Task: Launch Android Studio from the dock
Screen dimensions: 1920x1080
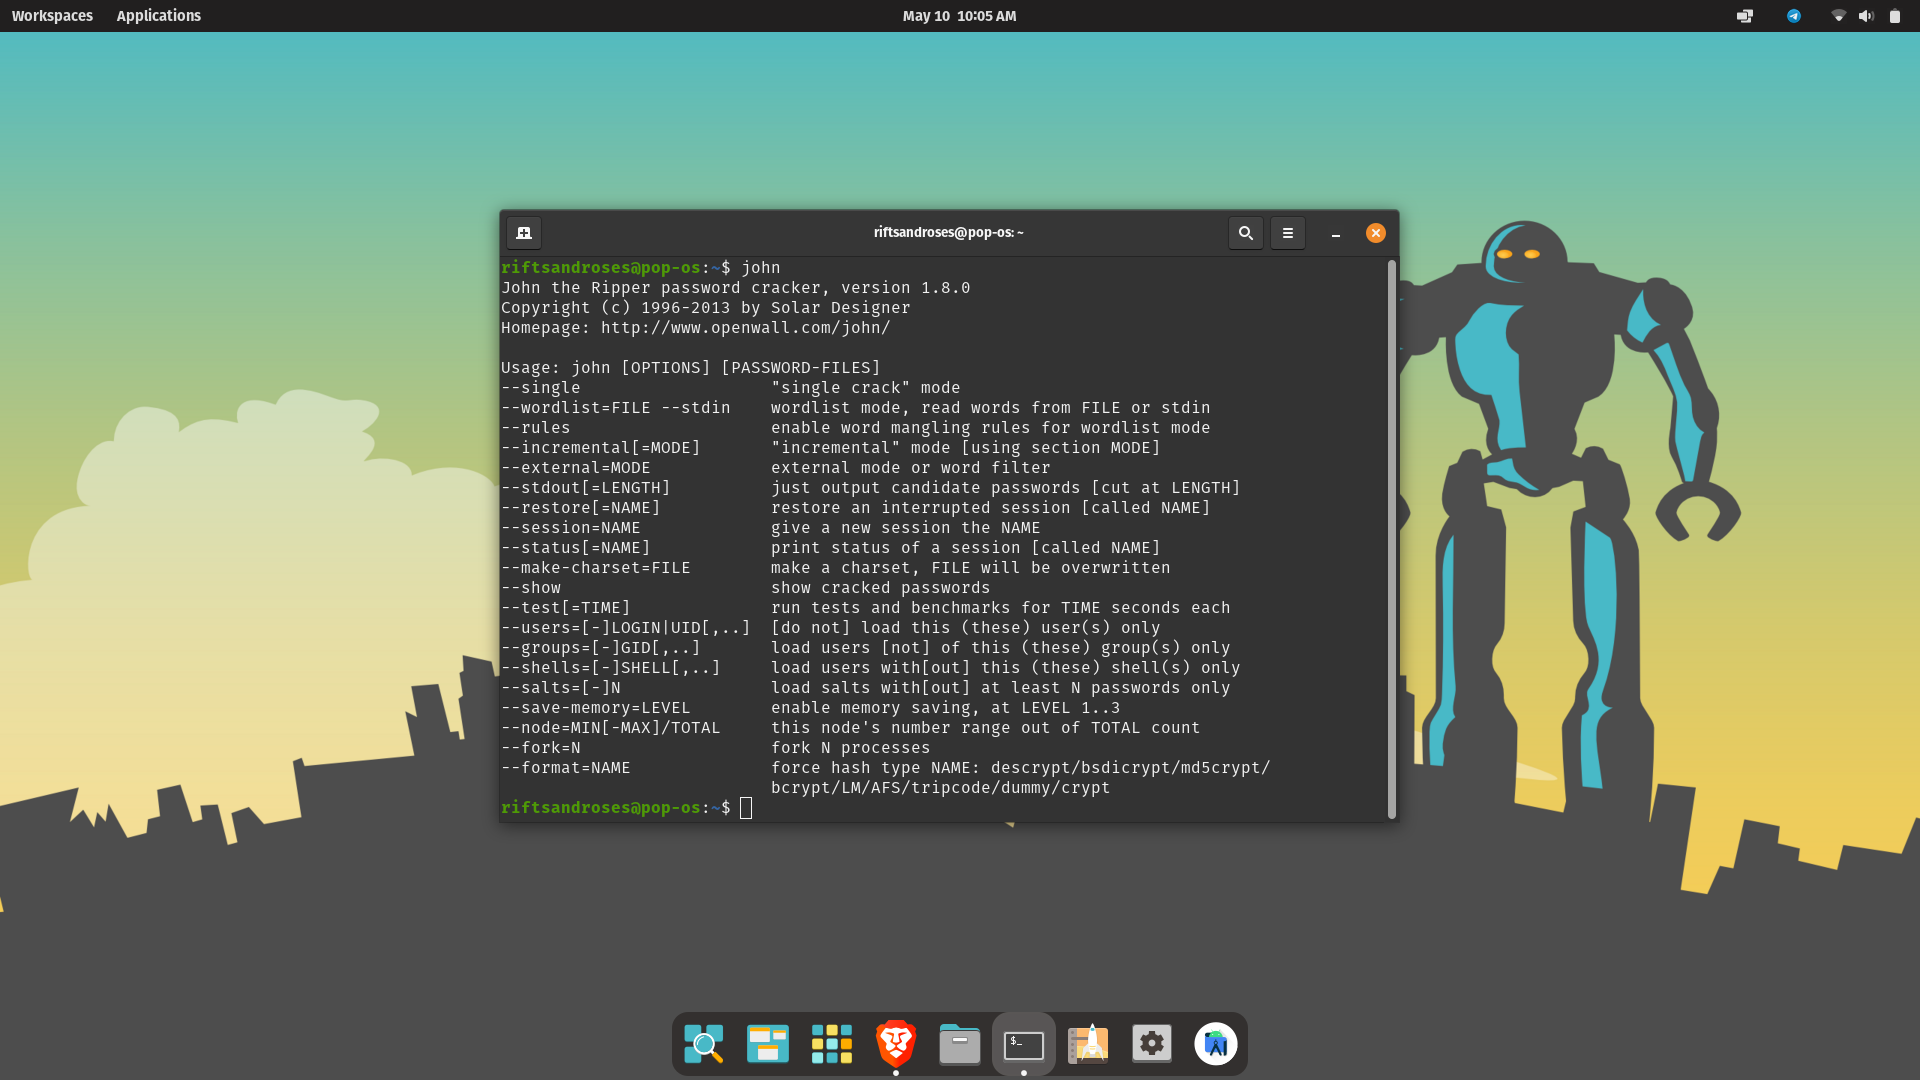Action: tap(1216, 1044)
